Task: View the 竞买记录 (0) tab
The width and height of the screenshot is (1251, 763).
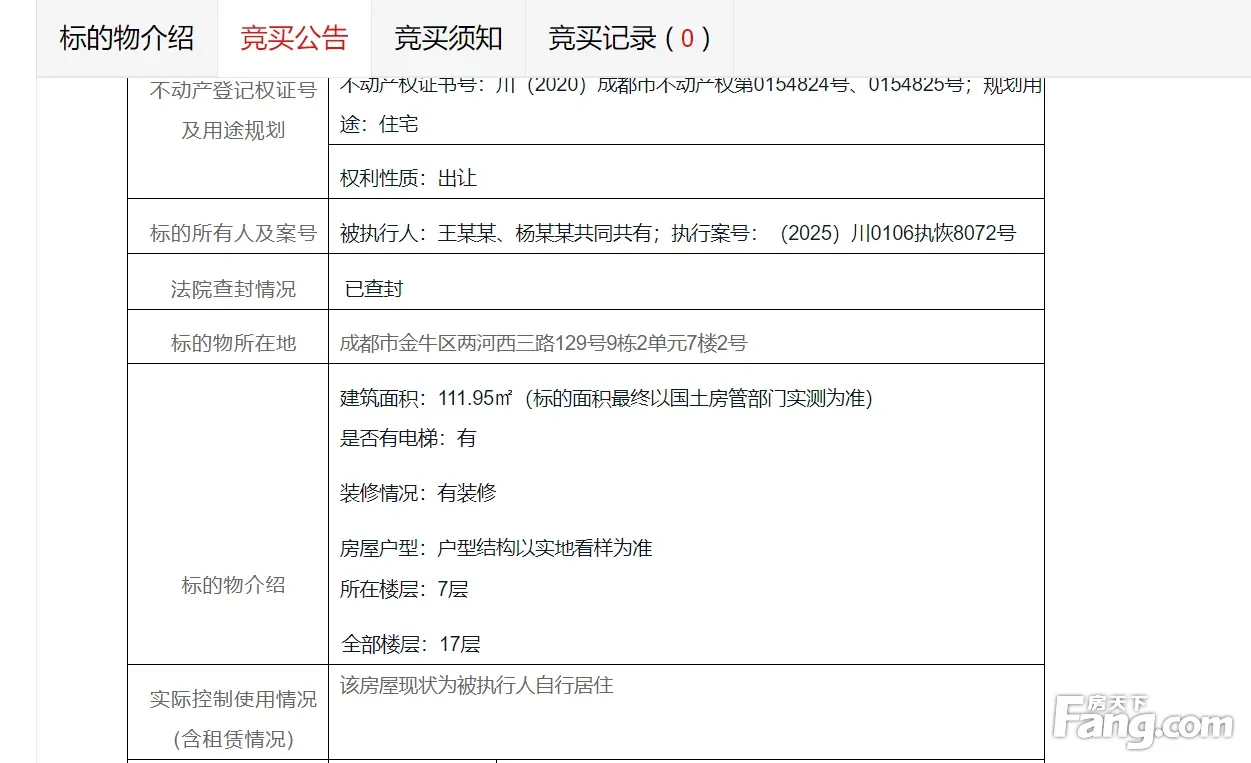Action: [x=629, y=39]
